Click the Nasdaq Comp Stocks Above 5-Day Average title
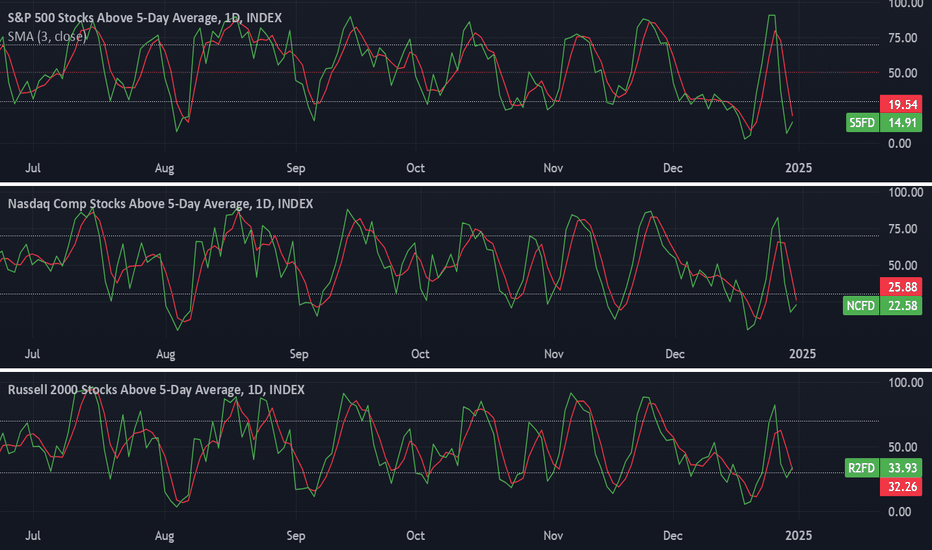Image resolution: width=932 pixels, height=550 pixels. coord(160,203)
